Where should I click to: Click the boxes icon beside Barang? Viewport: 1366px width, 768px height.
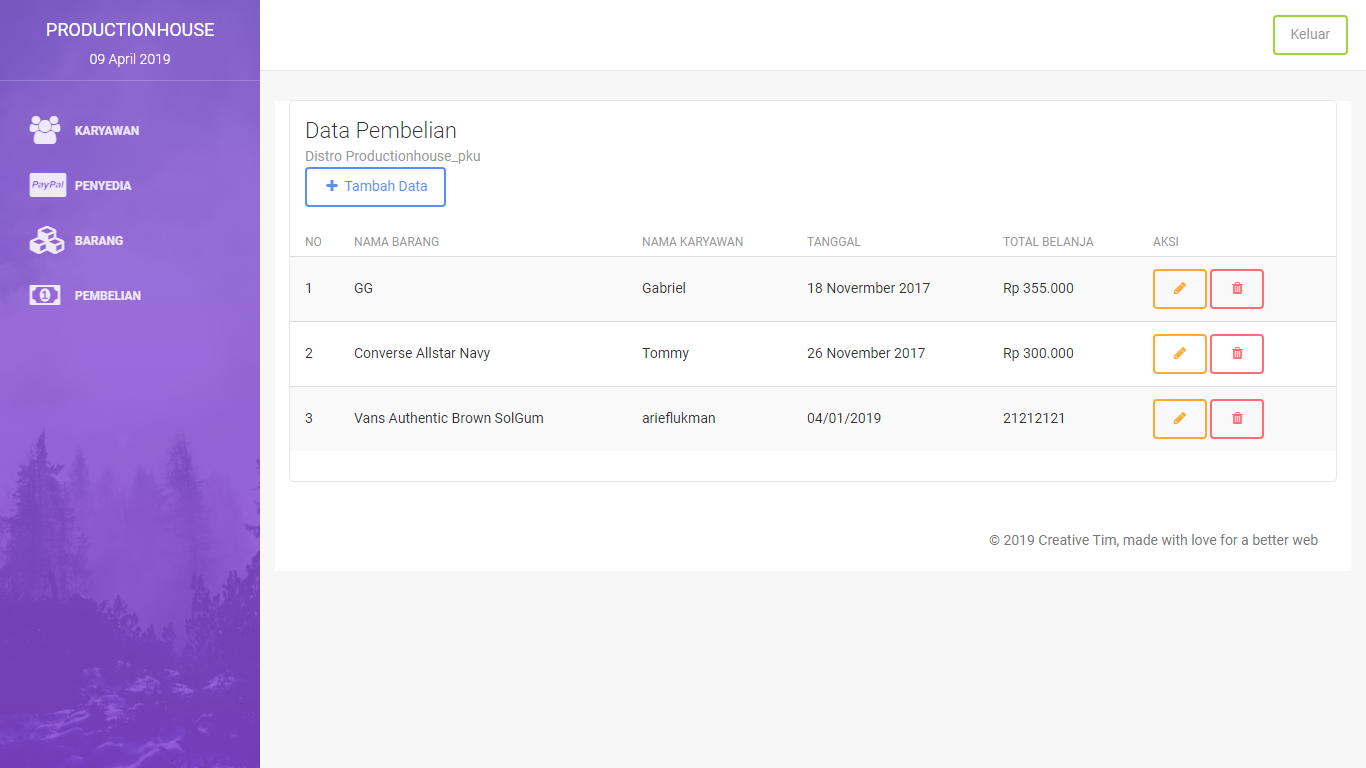(46, 240)
